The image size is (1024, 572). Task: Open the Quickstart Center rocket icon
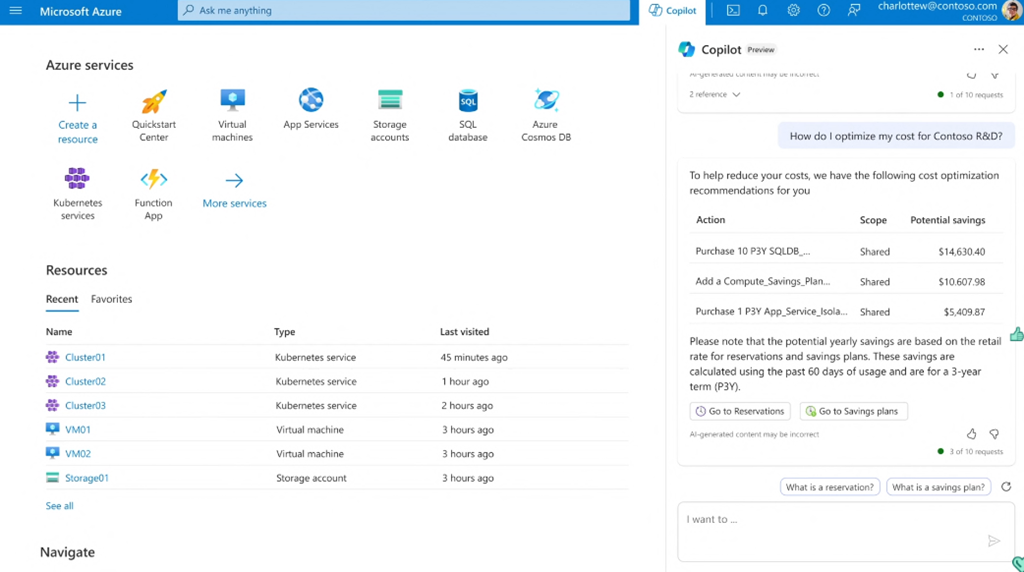[x=154, y=102]
